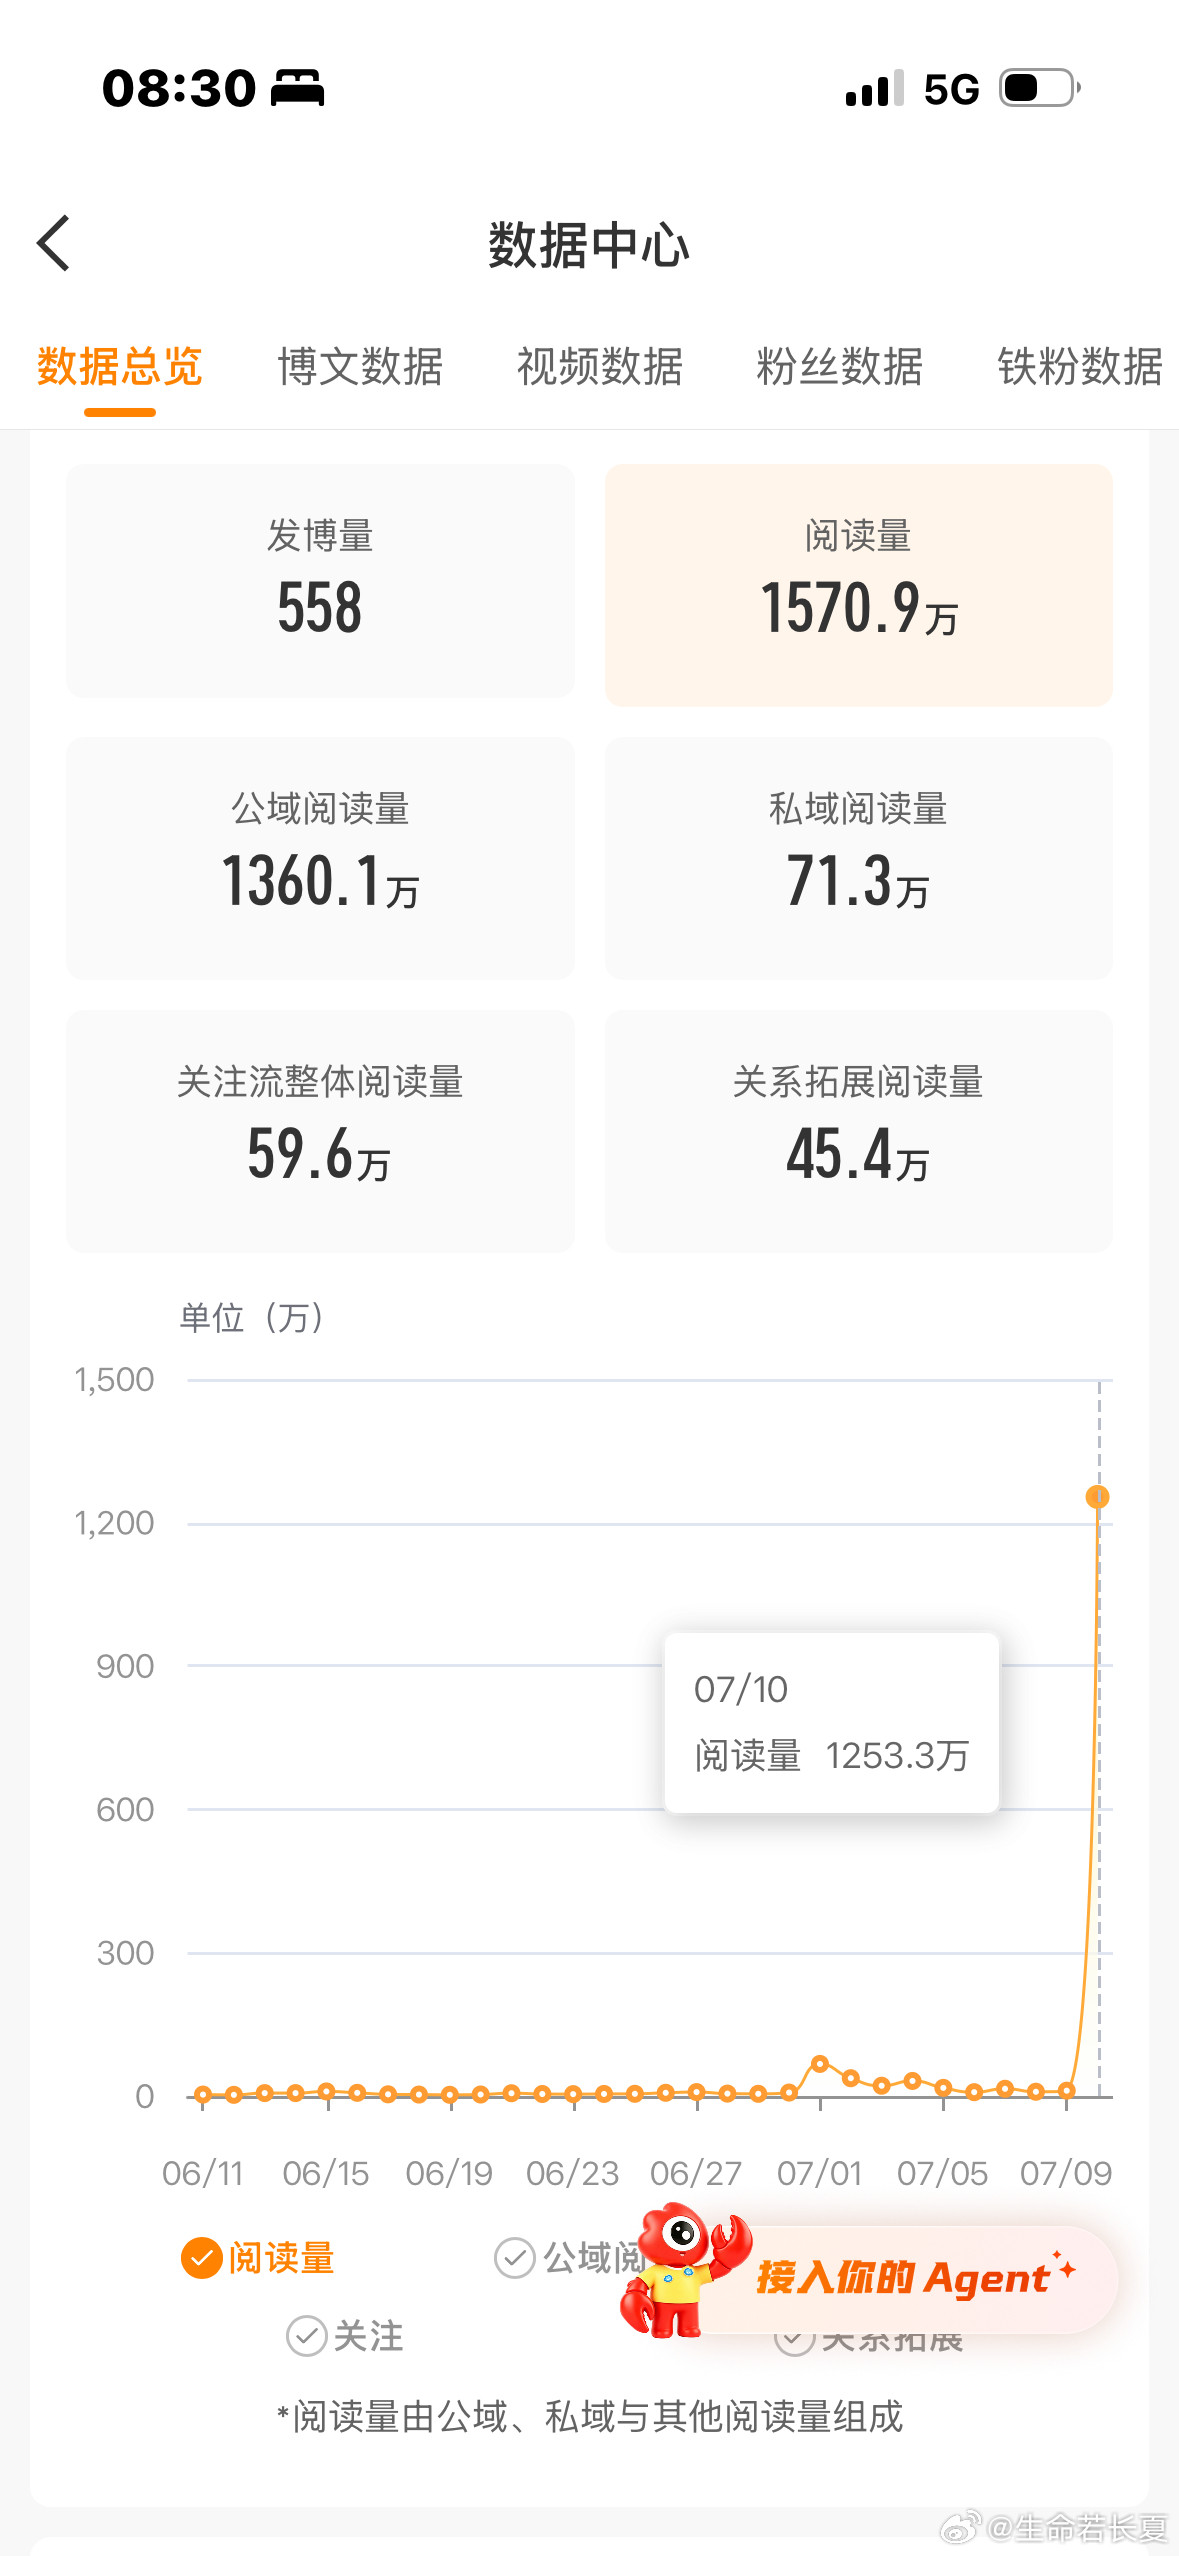Tap the back arrow icon

coord(54,243)
